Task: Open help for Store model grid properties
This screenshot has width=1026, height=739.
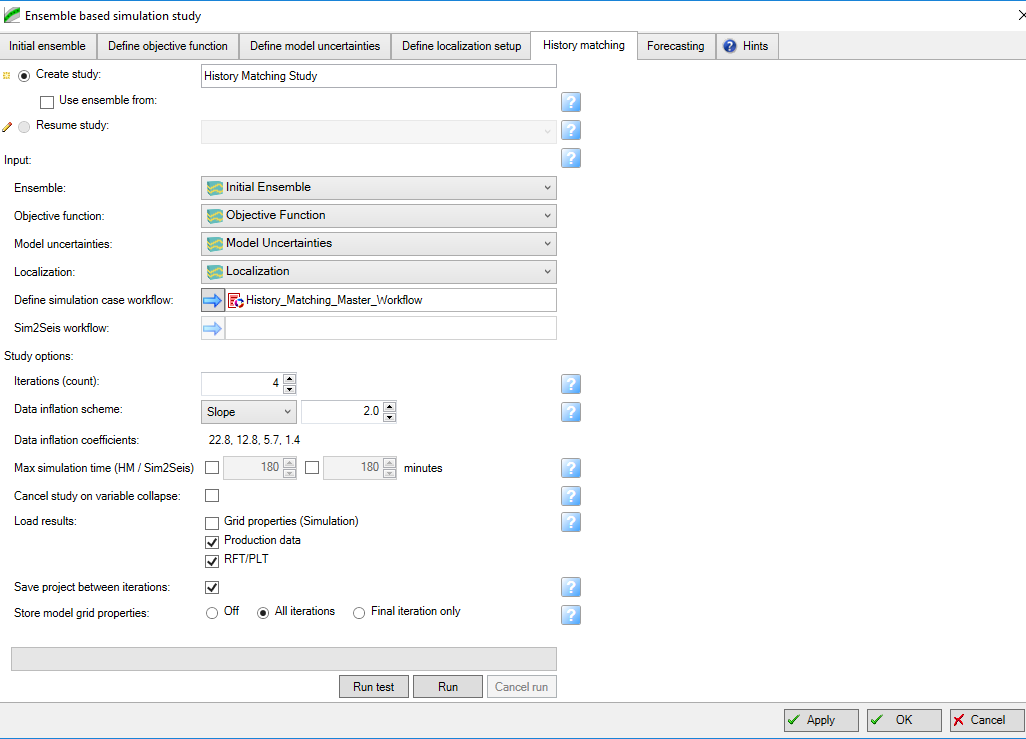Action: tap(571, 615)
